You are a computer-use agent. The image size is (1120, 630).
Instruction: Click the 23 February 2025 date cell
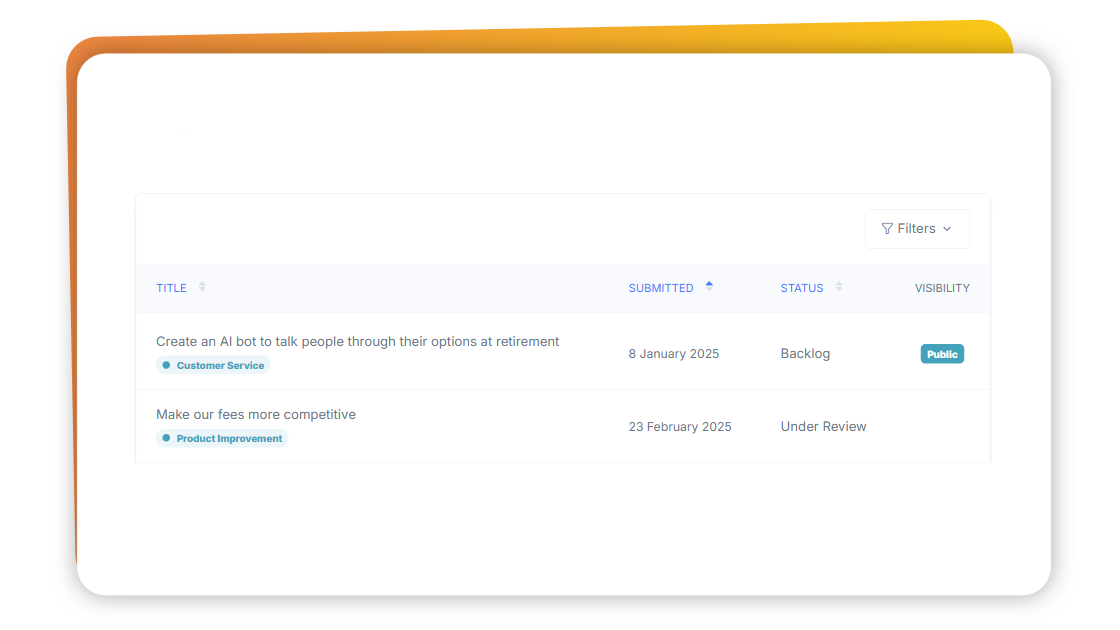[680, 426]
